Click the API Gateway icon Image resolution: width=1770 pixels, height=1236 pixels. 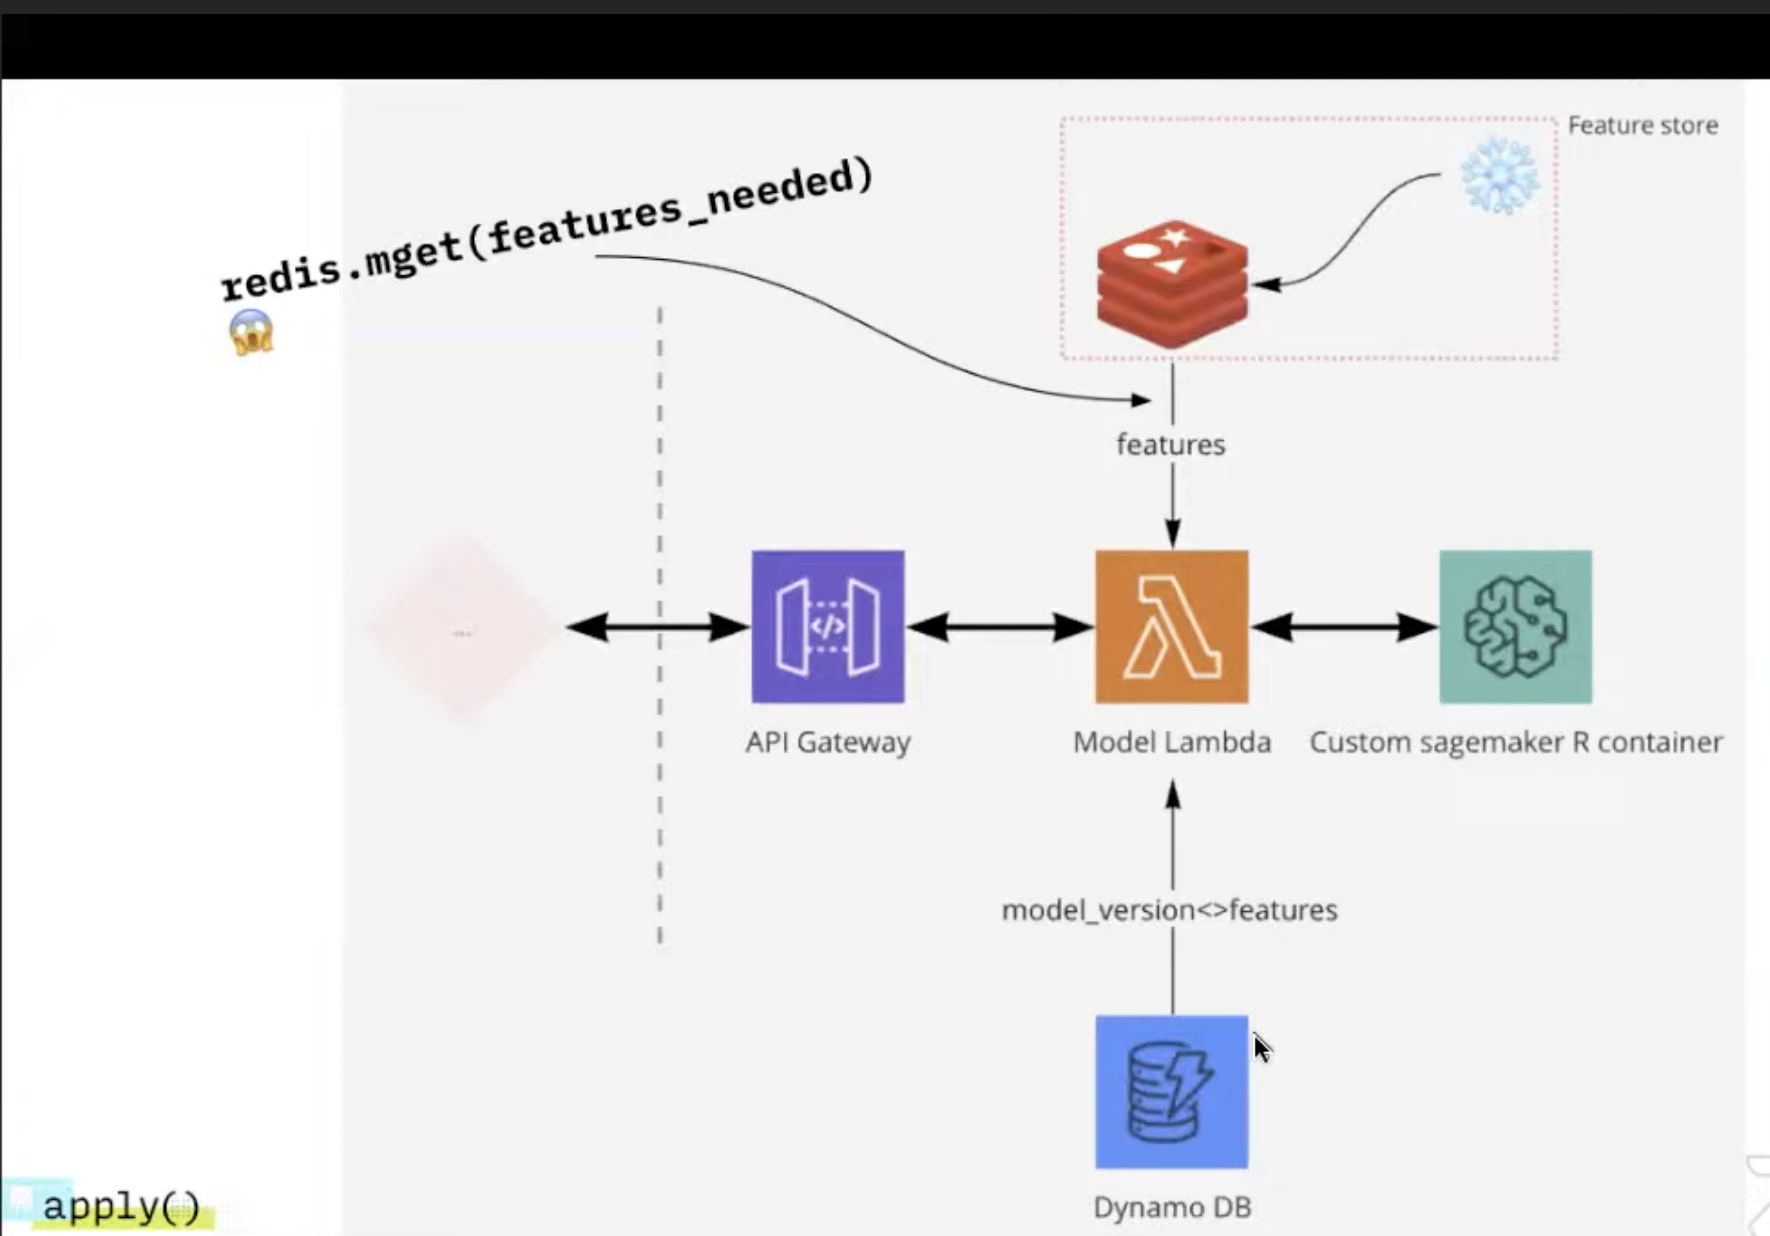click(828, 627)
